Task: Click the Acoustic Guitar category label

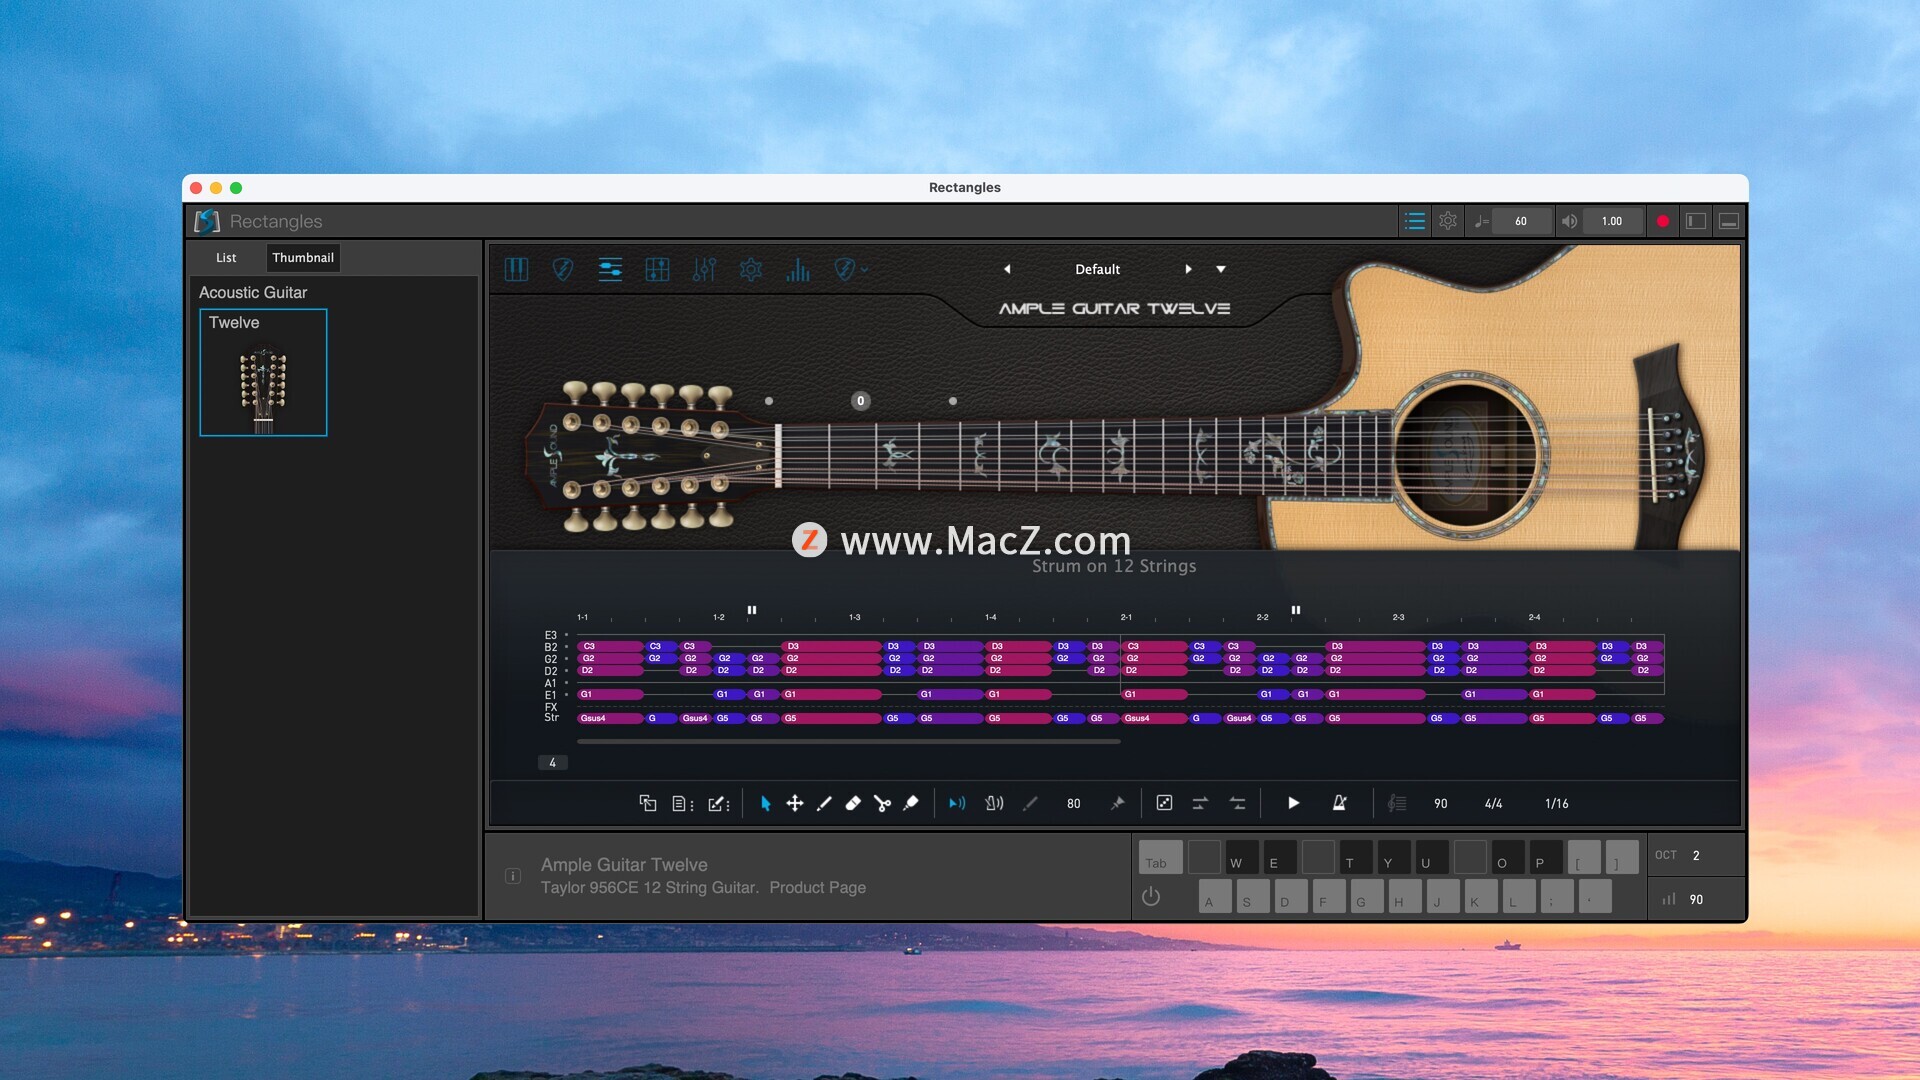Action: tap(253, 292)
